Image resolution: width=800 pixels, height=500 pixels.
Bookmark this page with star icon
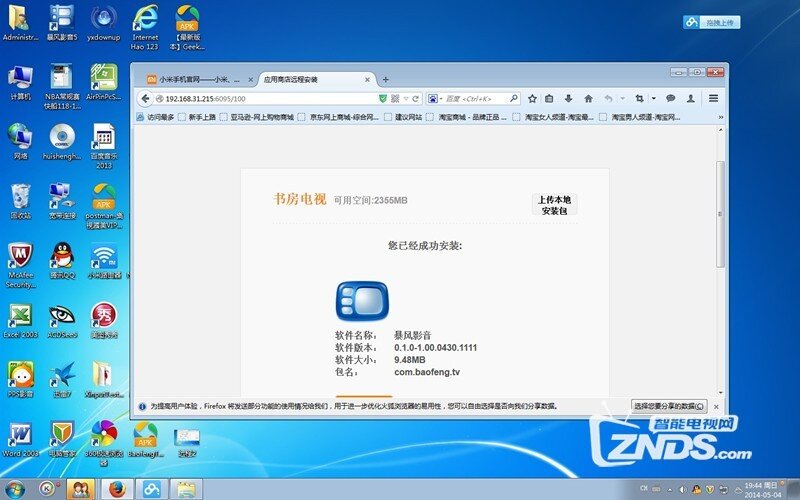532,98
